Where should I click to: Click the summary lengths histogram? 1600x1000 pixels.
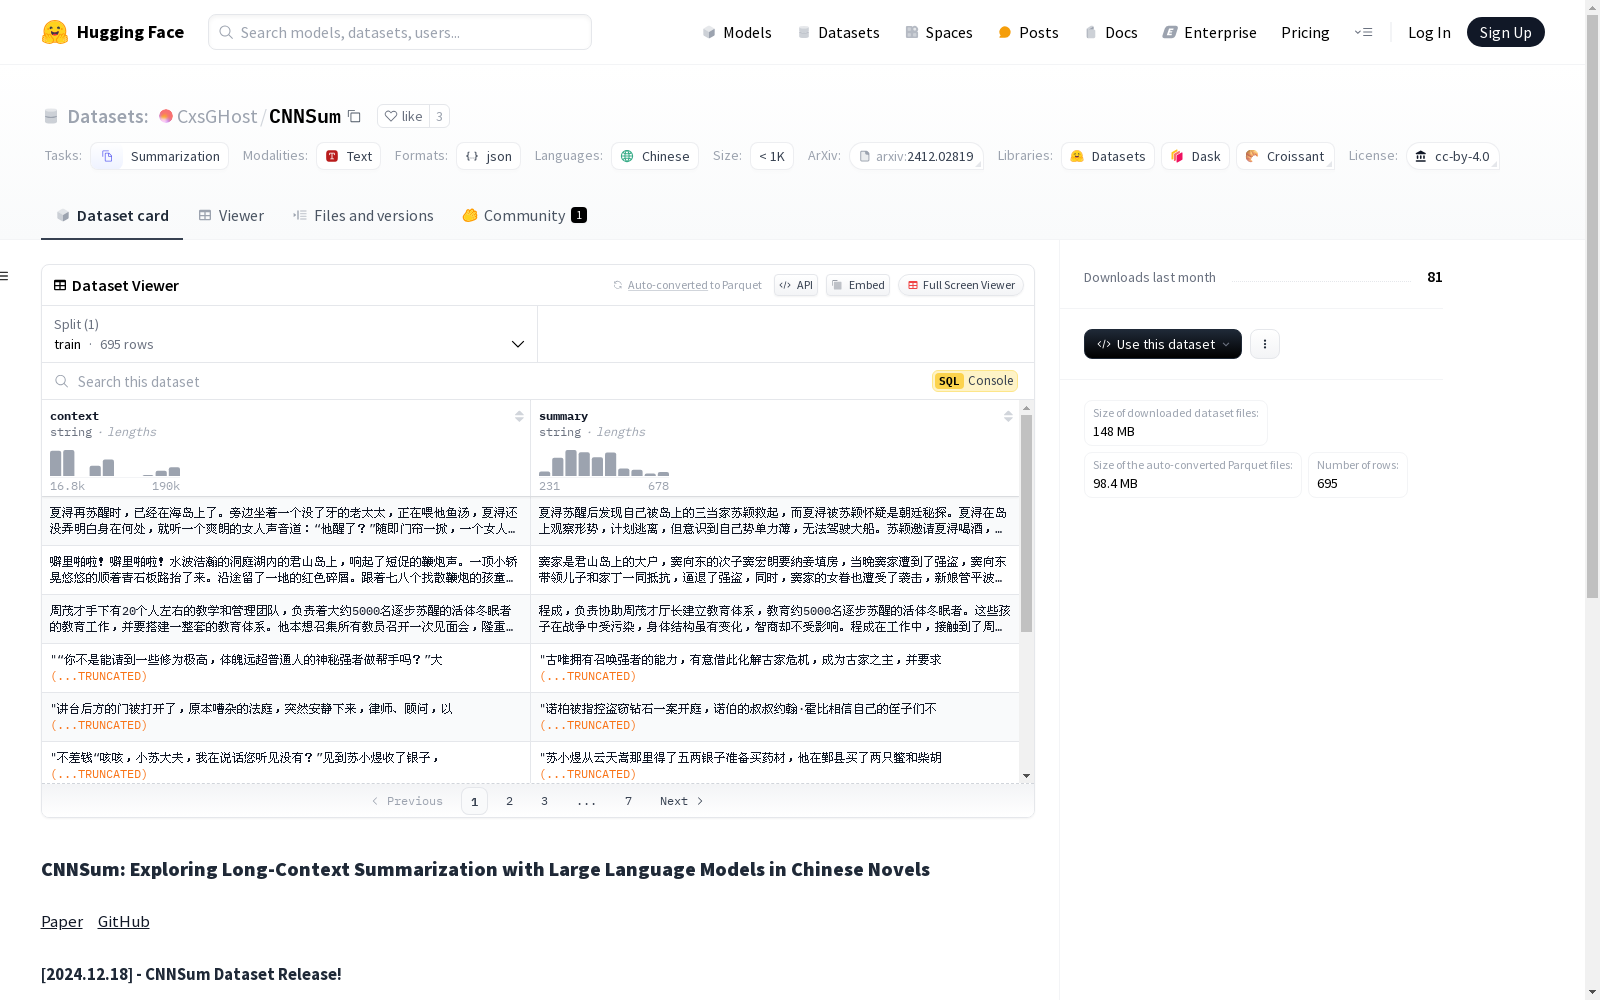tap(604, 463)
